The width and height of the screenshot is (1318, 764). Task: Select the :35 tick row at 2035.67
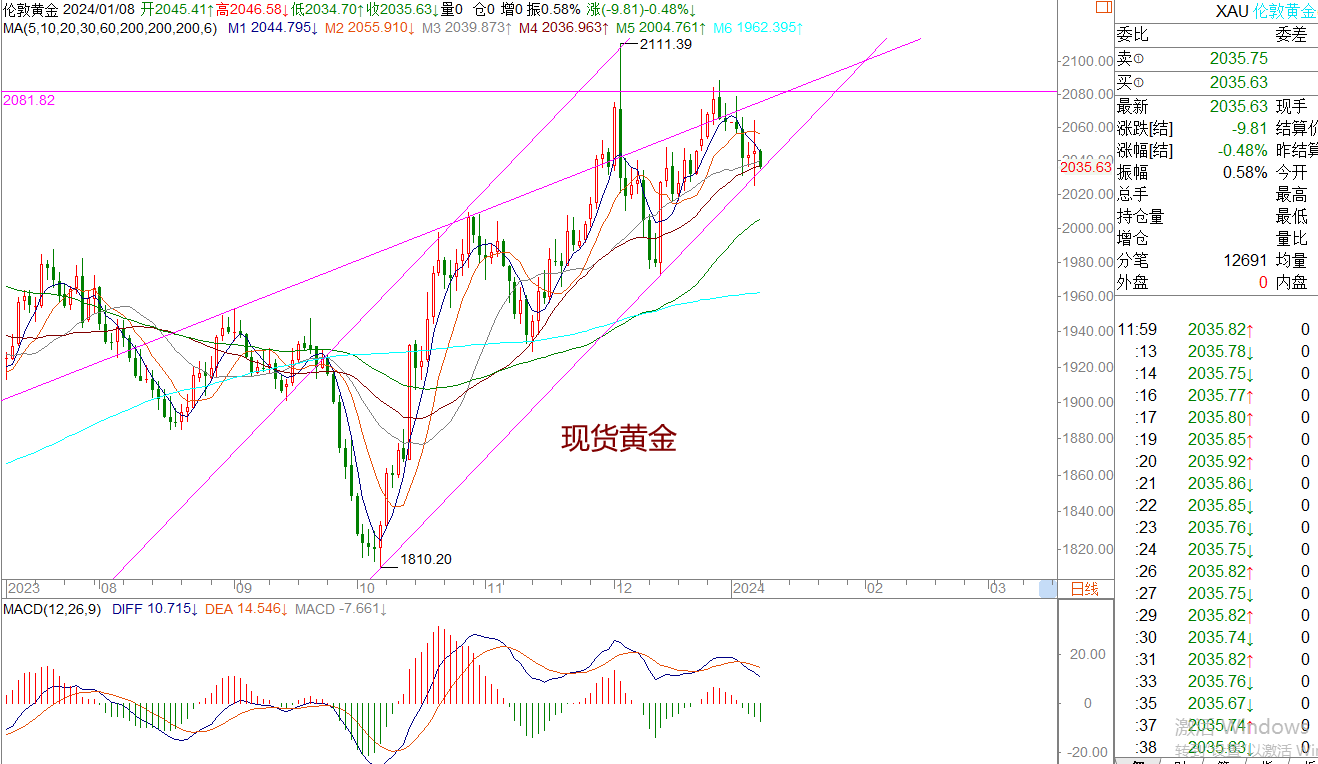[x=1215, y=703]
